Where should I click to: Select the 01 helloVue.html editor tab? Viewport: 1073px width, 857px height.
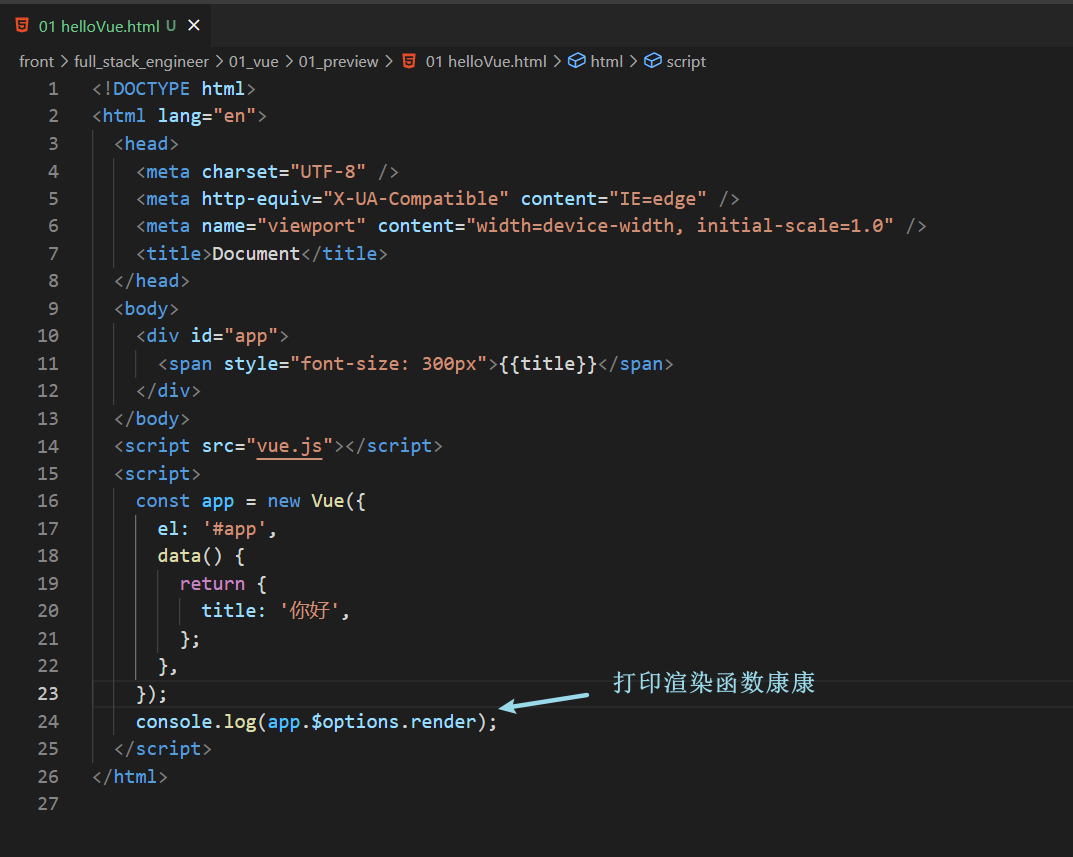pos(106,26)
